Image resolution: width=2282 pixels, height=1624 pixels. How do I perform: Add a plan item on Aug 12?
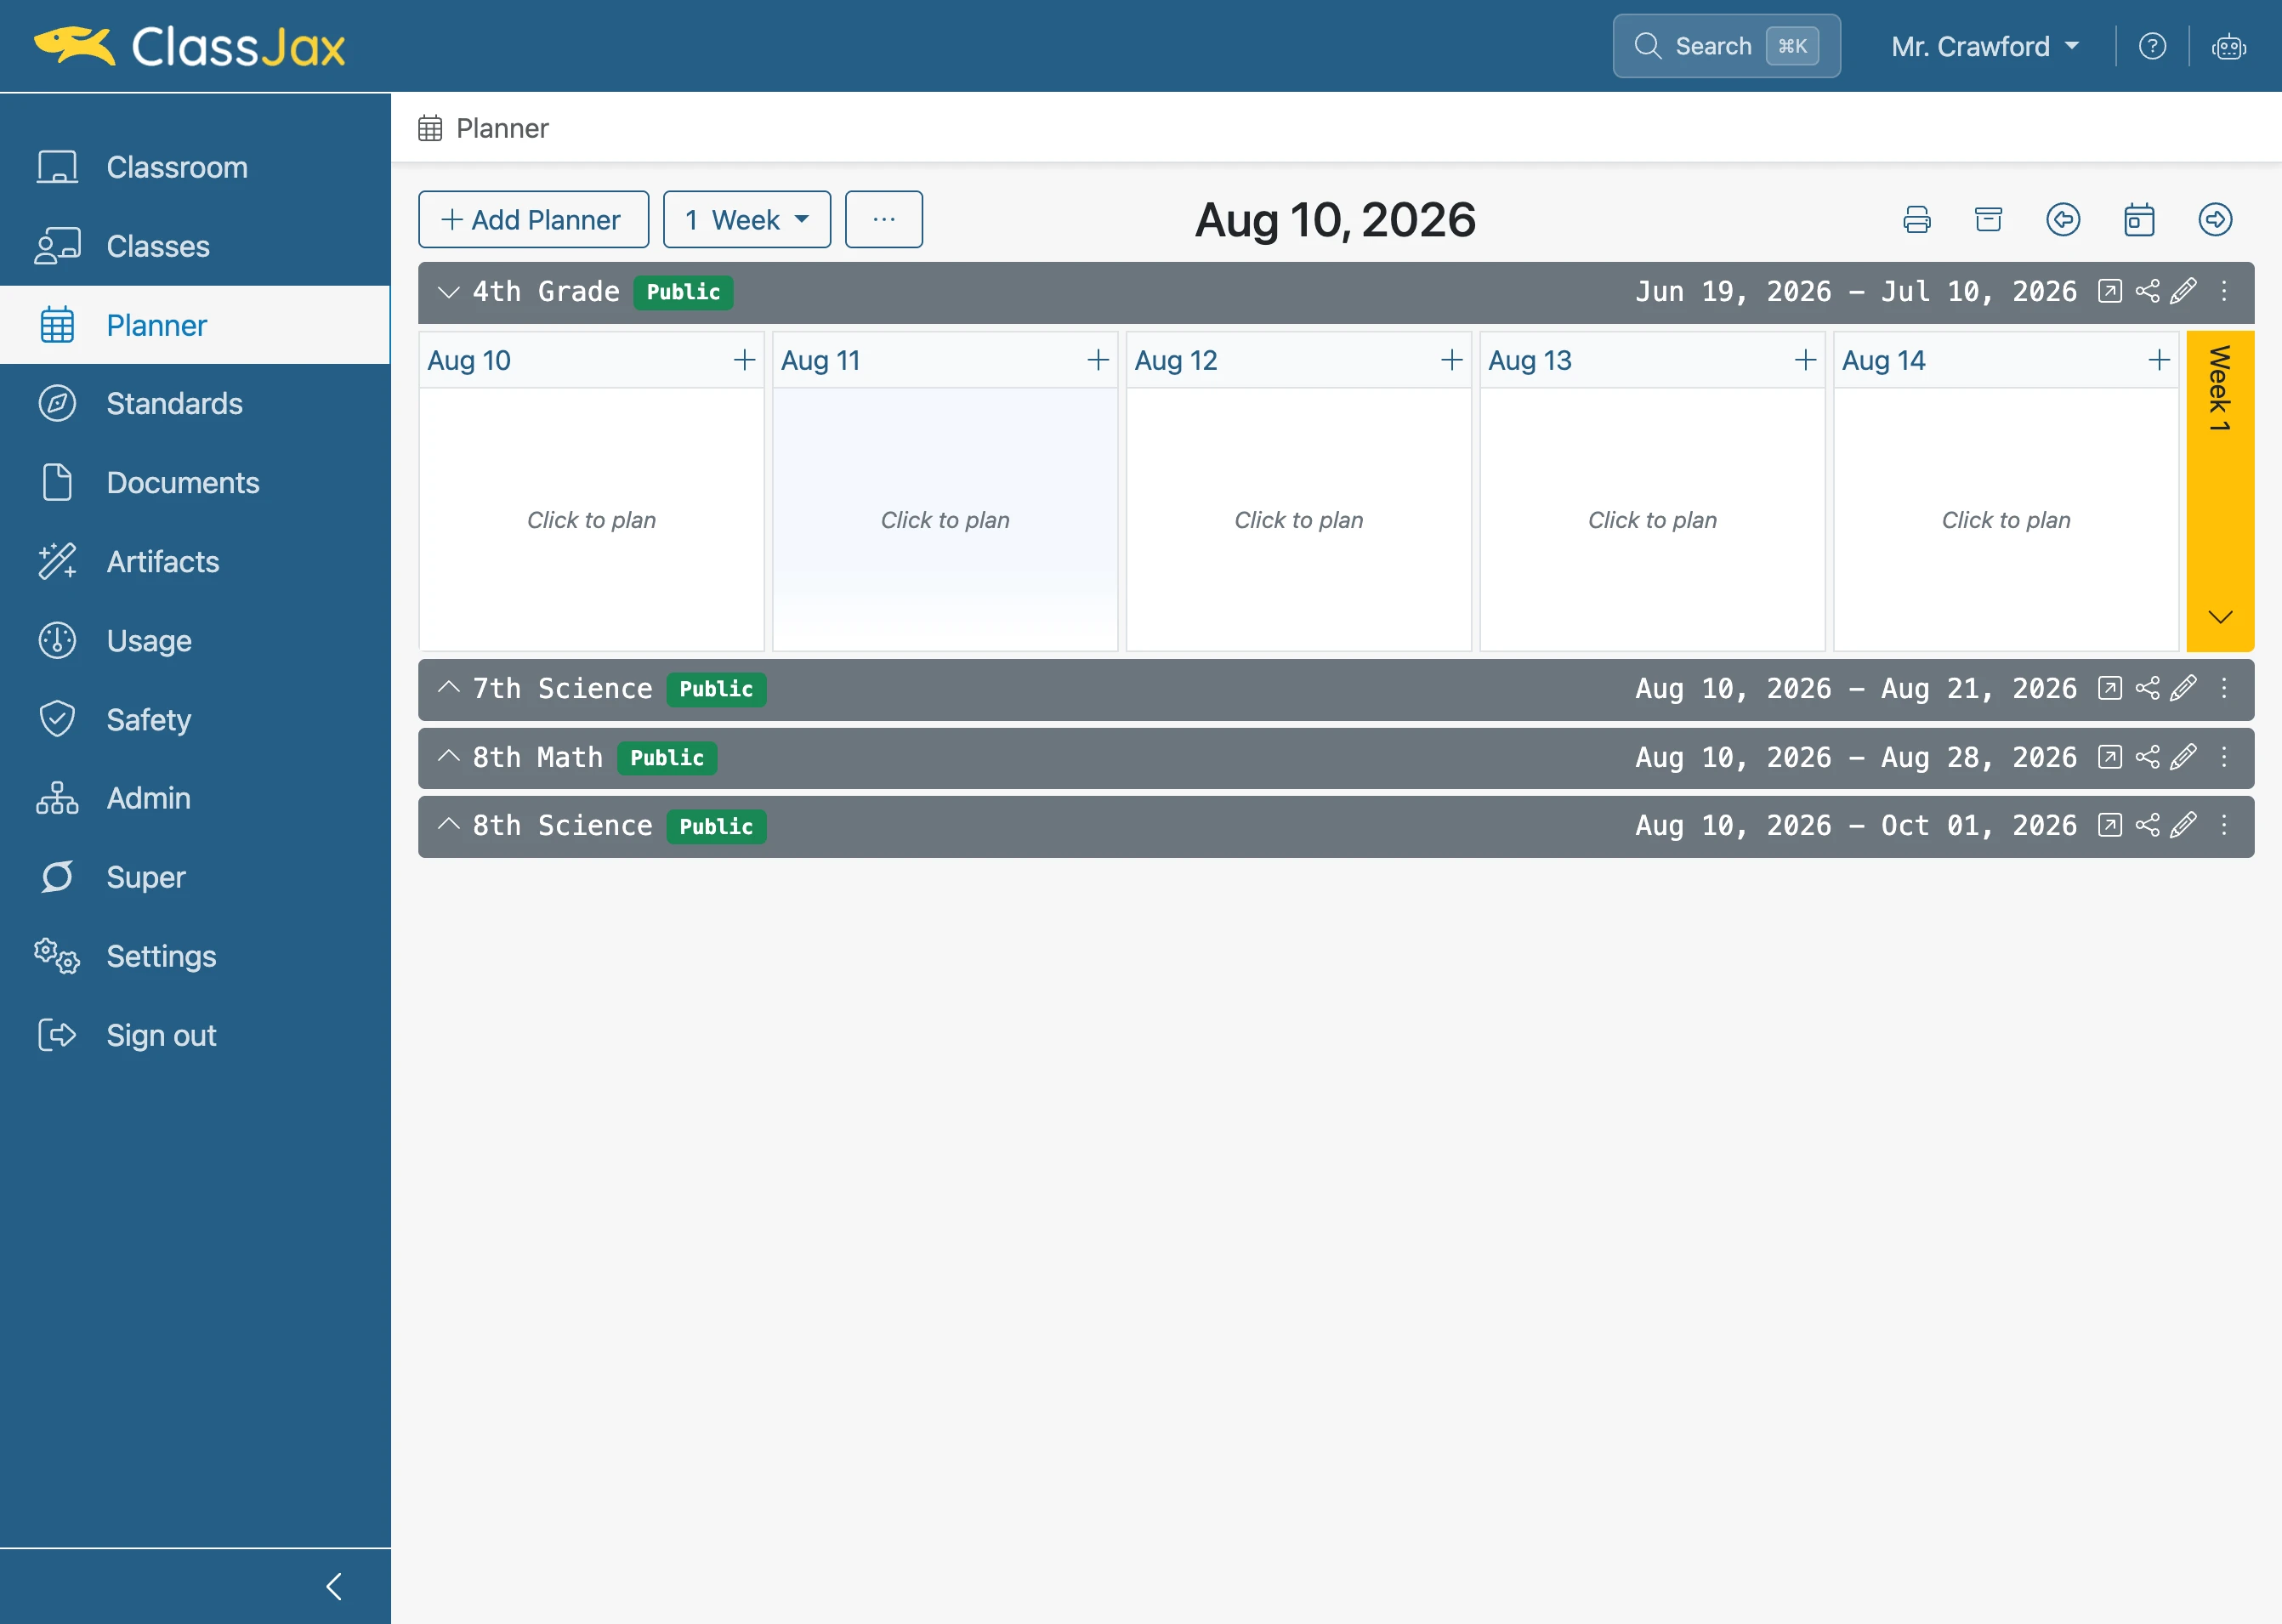tap(1452, 360)
